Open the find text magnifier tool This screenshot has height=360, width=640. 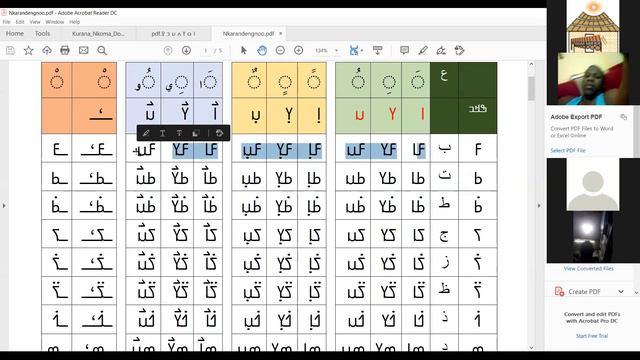coord(102,51)
